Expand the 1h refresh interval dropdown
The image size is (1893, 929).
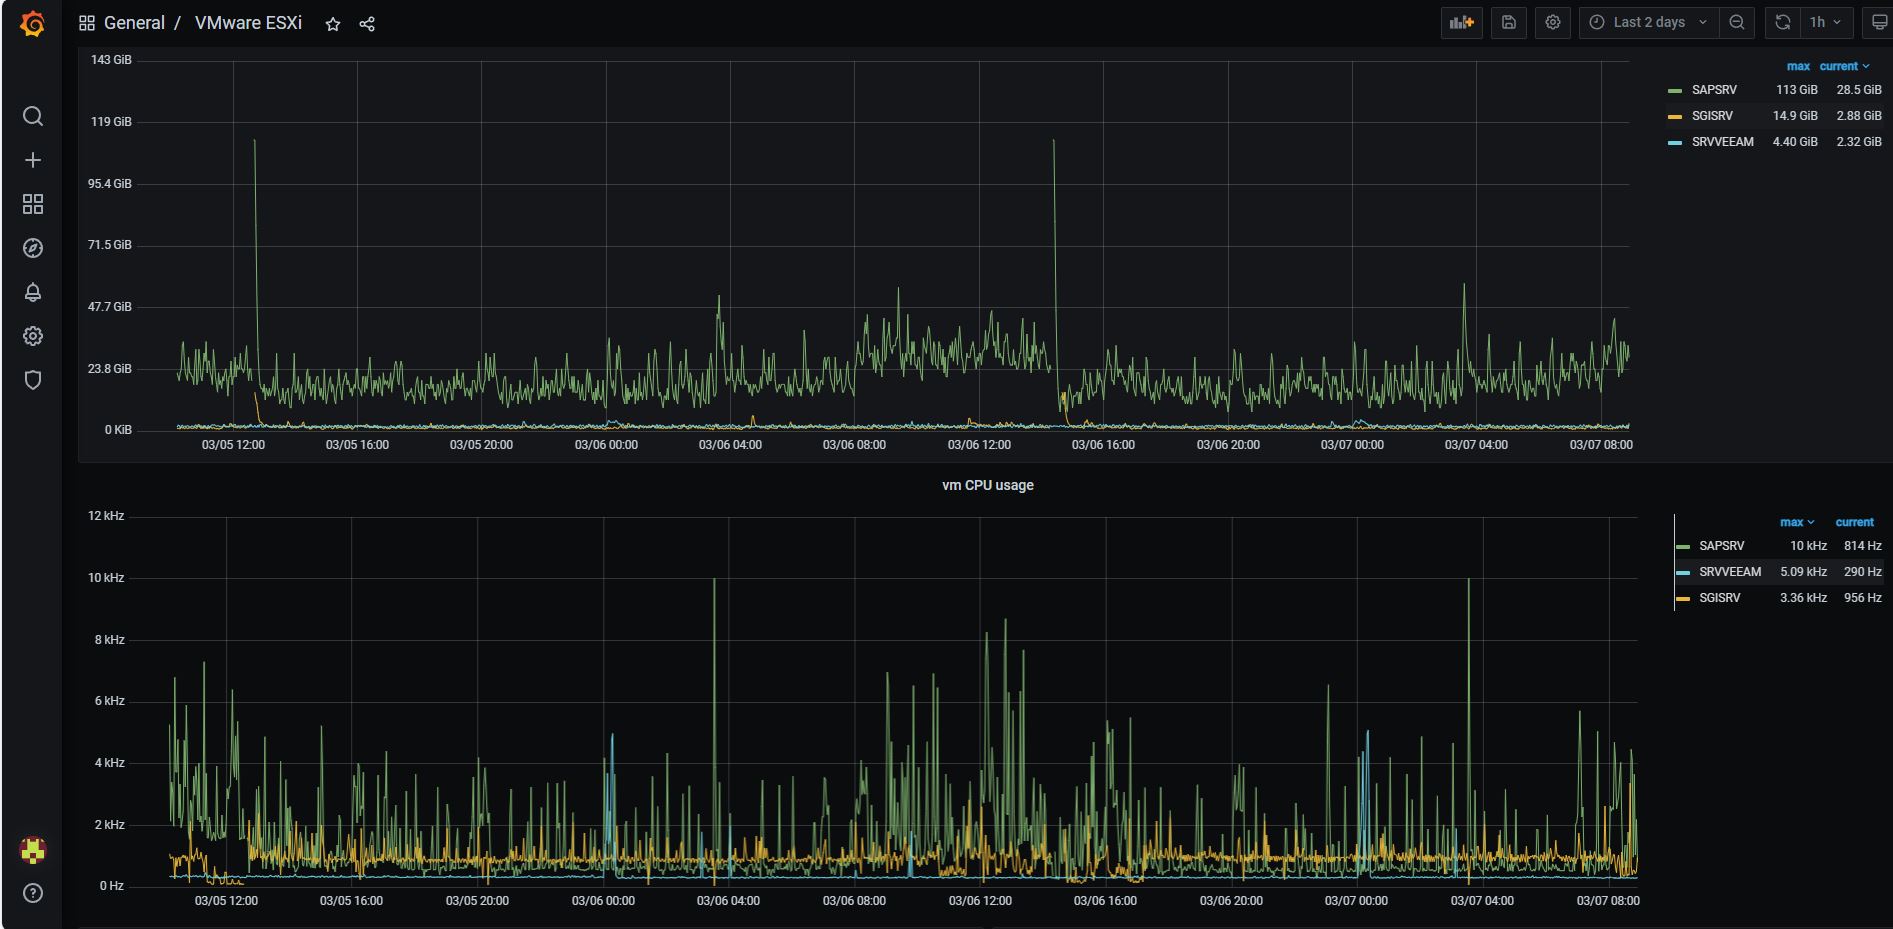pyautogui.click(x=1826, y=22)
